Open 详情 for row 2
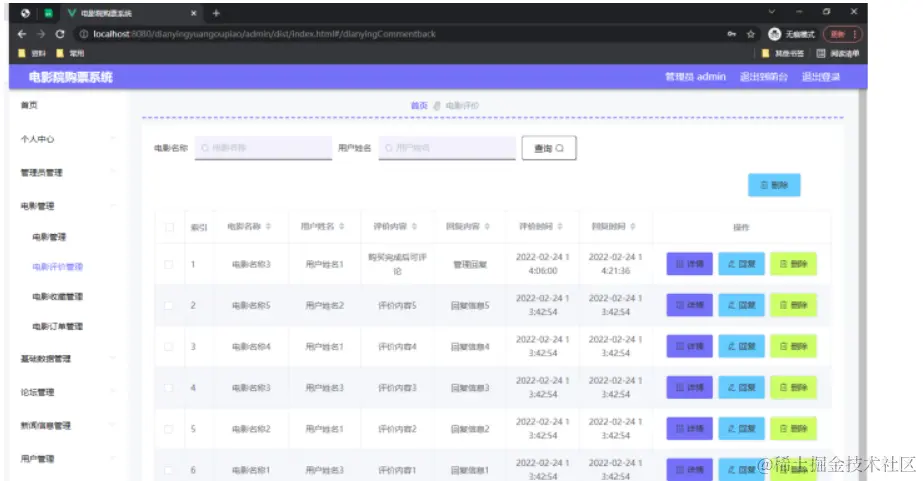 (689, 306)
